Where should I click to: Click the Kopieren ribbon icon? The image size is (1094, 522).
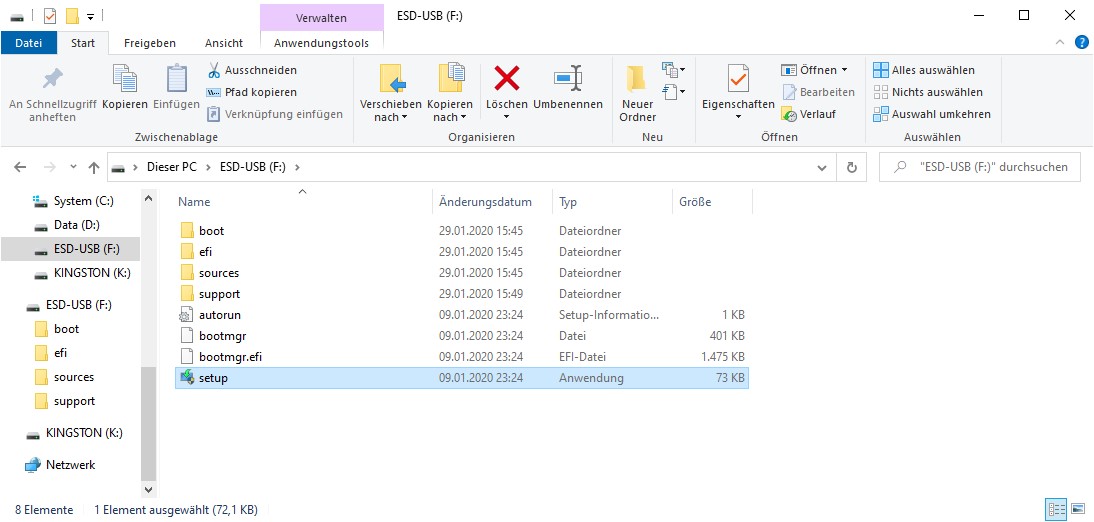point(125,87)
